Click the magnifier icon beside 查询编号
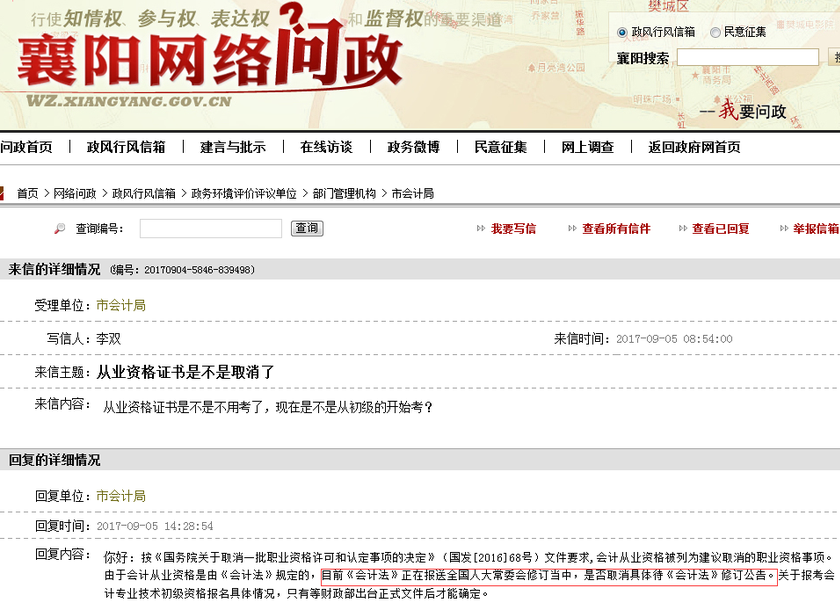 tap(60, 228)
